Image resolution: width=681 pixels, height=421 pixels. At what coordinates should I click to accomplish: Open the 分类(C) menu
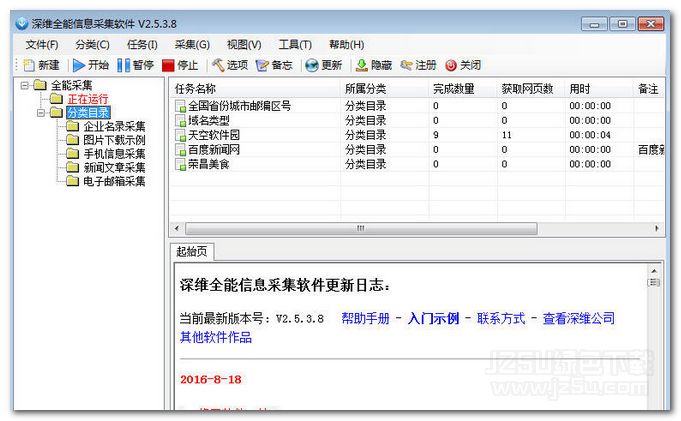click(x=93, y=45)
